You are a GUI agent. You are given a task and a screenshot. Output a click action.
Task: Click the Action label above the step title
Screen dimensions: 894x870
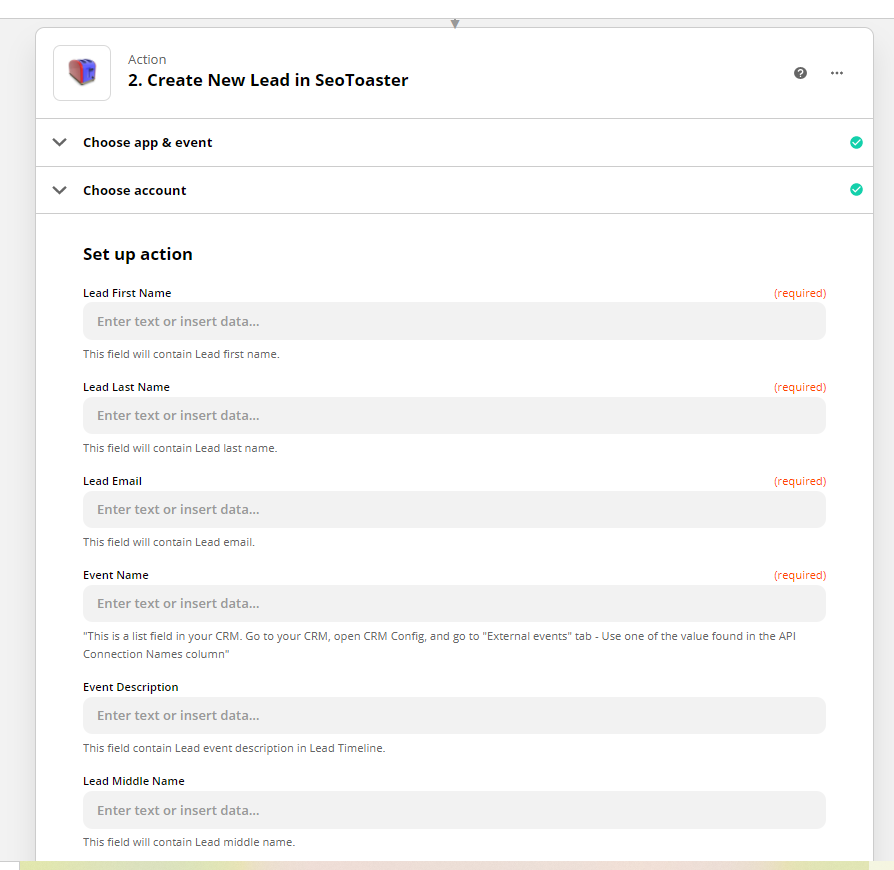pos(147,59)
